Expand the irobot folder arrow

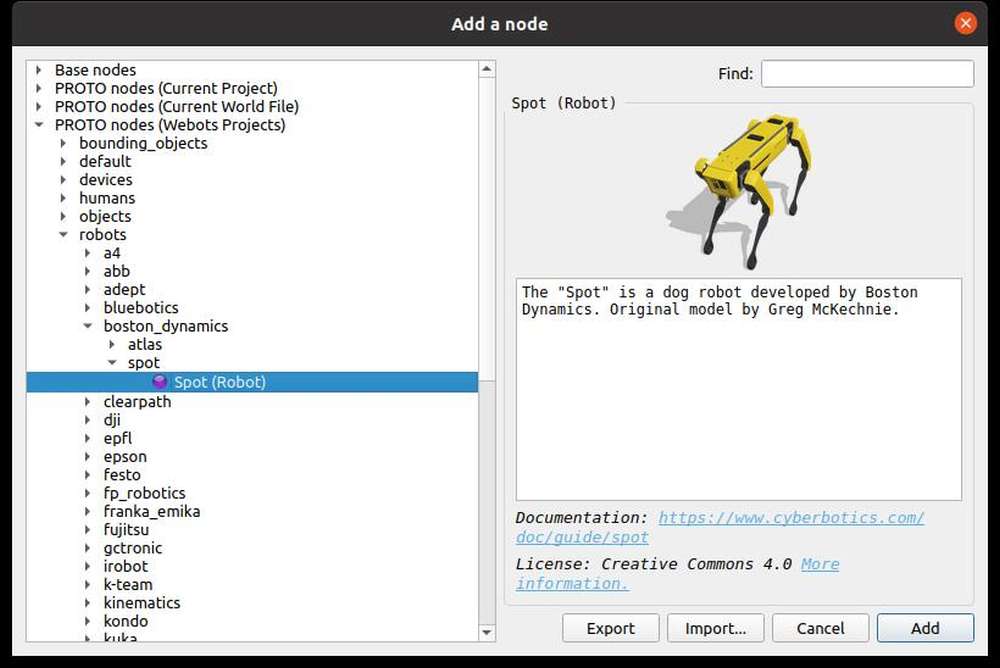click(x=87, y=566)
